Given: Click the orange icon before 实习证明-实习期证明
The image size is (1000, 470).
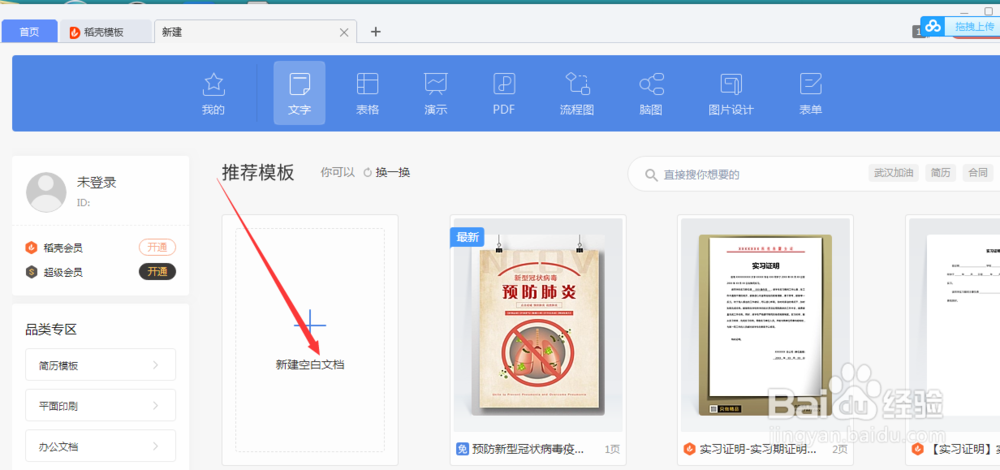Looking at the screenshot, I should coord(689,449).
